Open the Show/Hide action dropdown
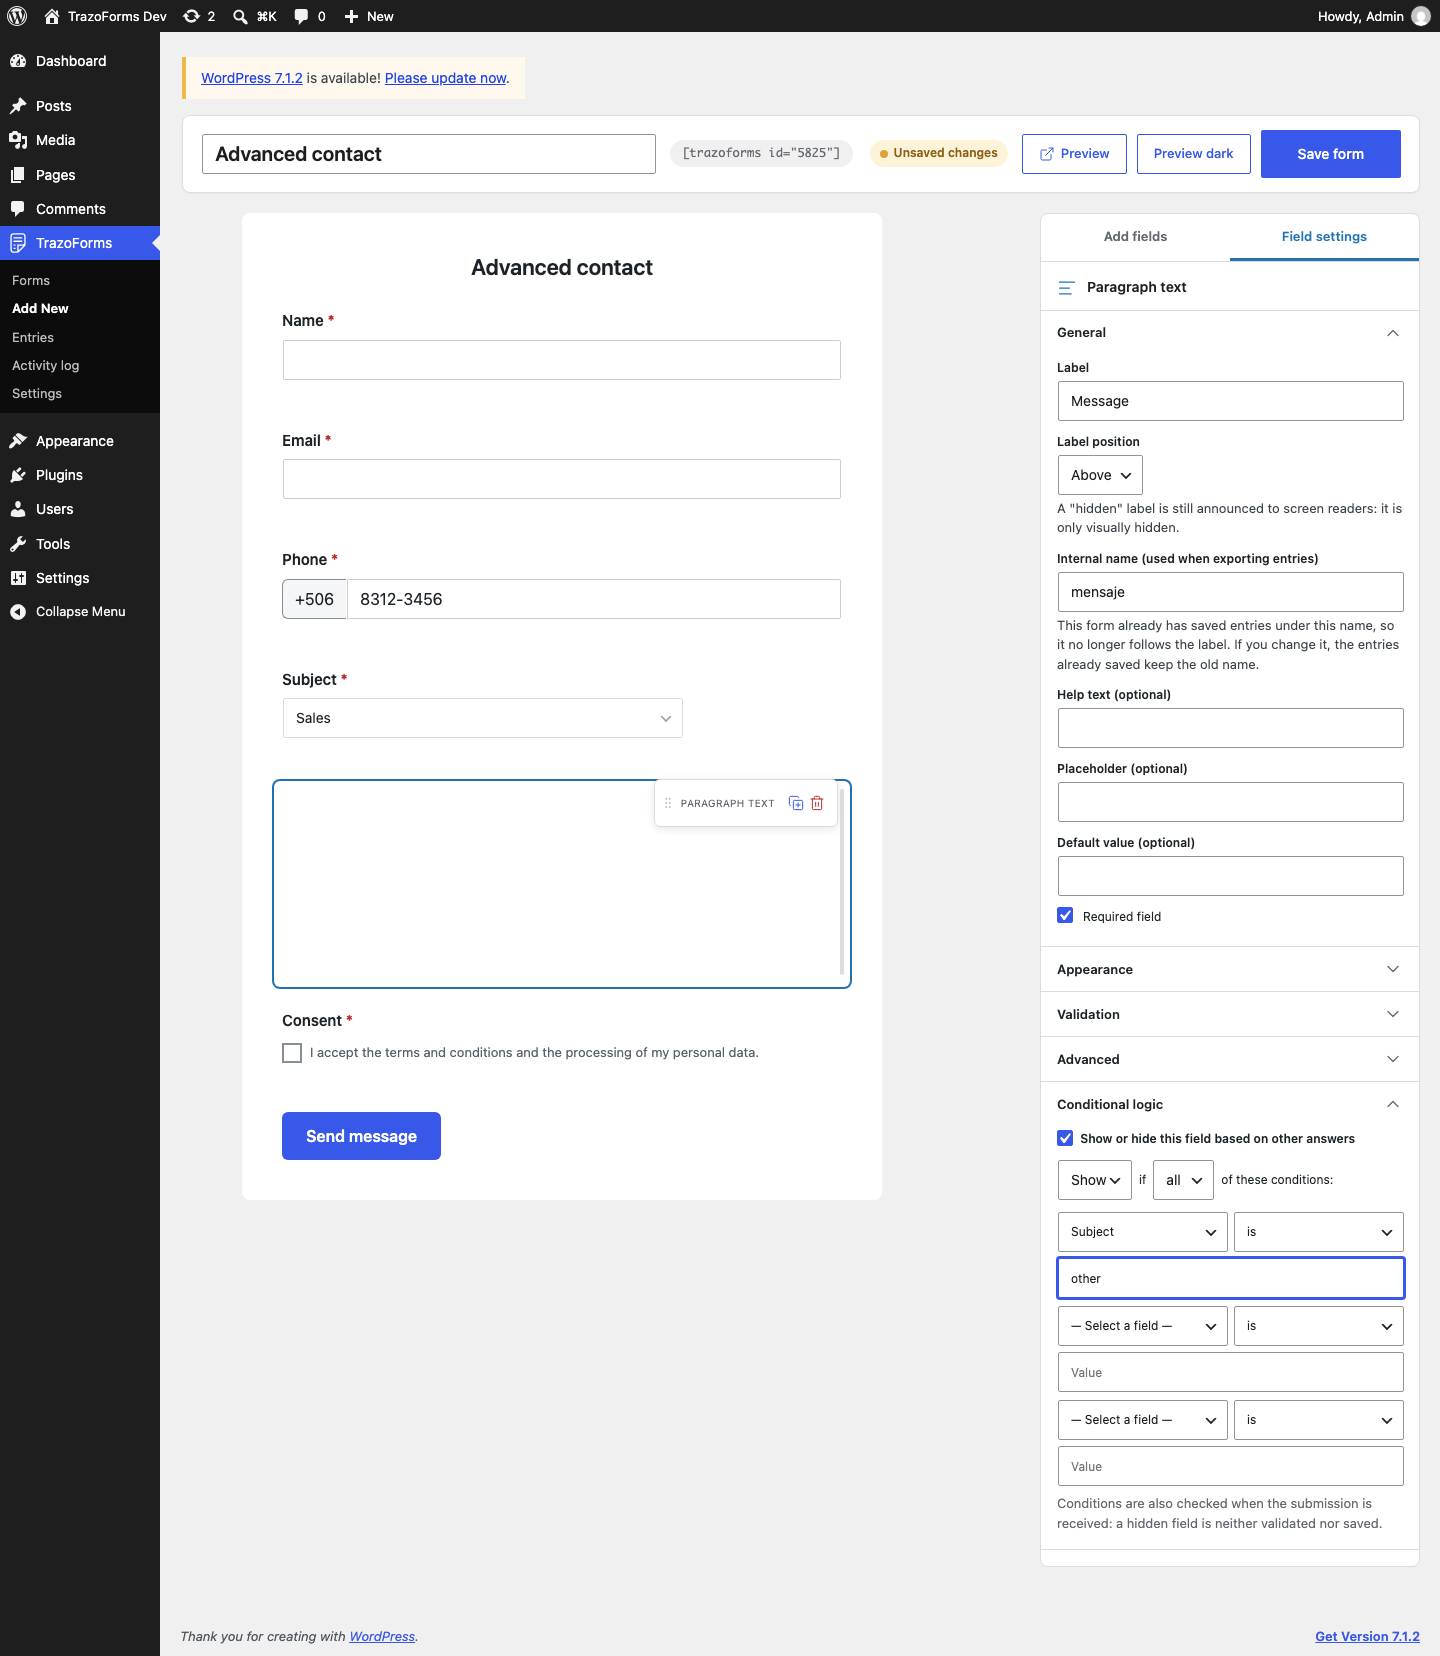The width and height of the screenshot is (1440, 1656). click(1095, 1180)
